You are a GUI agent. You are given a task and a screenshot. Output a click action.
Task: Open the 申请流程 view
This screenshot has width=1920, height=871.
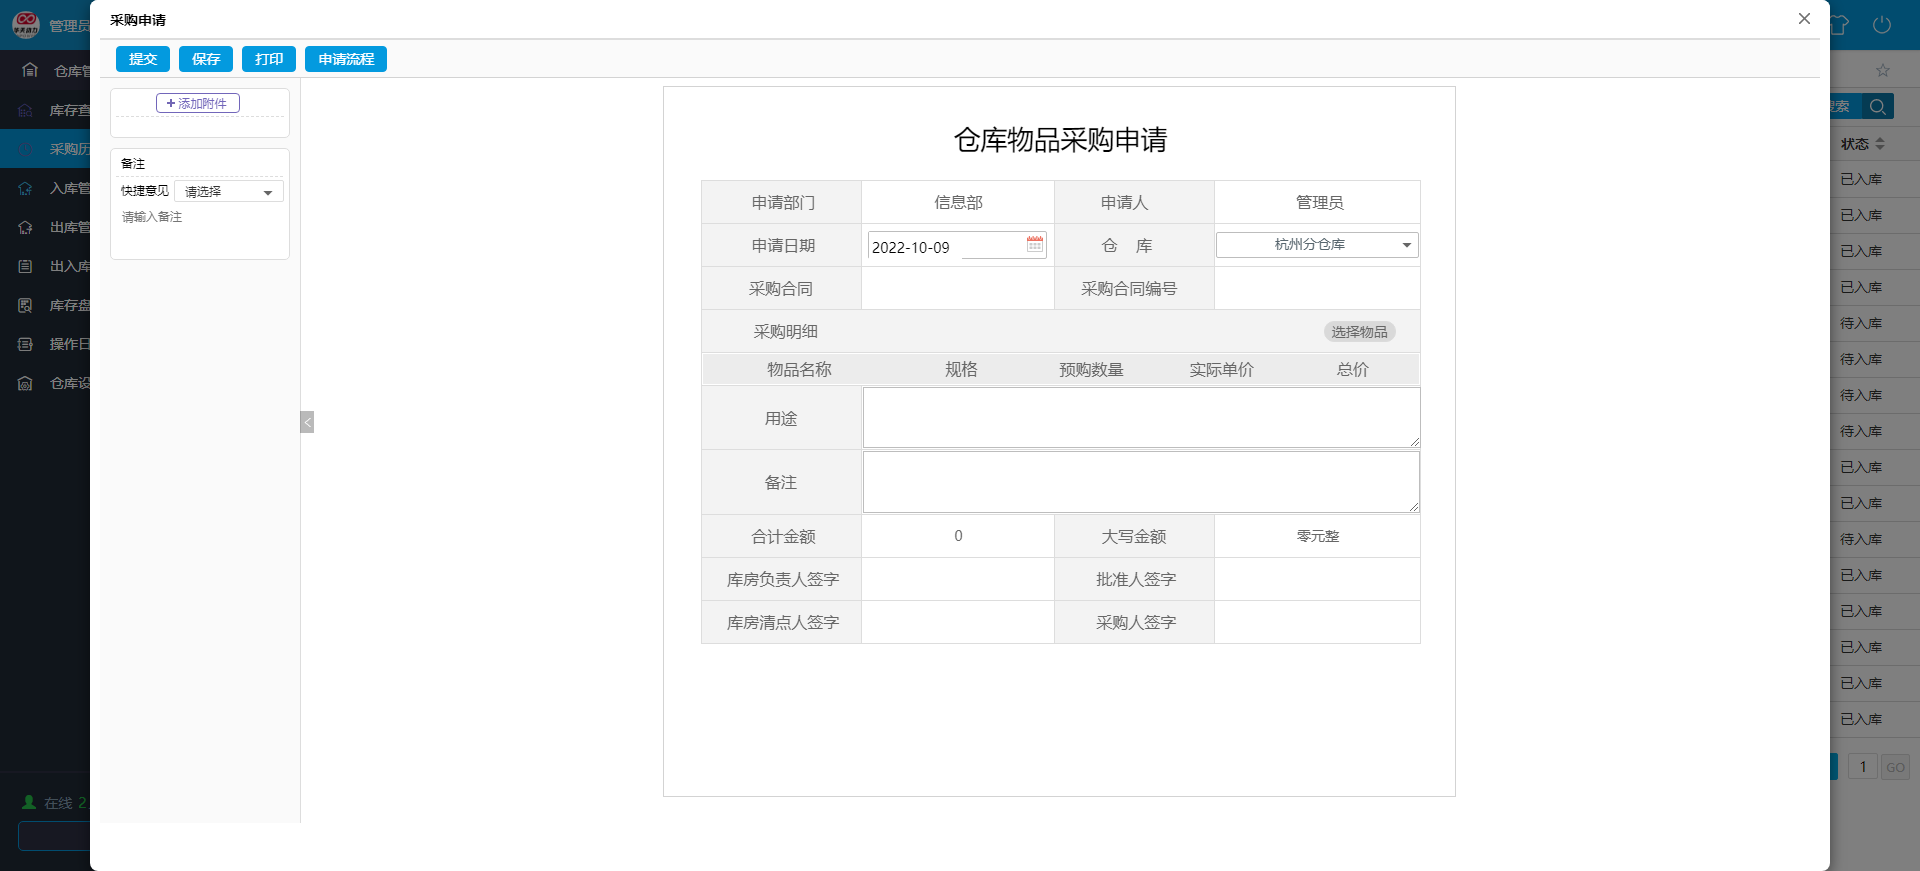click(346, 59)
